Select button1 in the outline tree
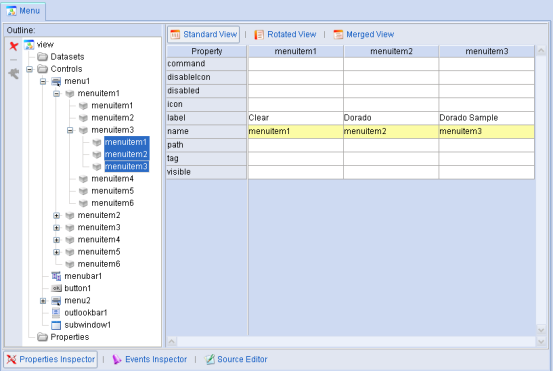Image resolution: width=553 pixels, height=371 pixels. [x=78, y=288]
